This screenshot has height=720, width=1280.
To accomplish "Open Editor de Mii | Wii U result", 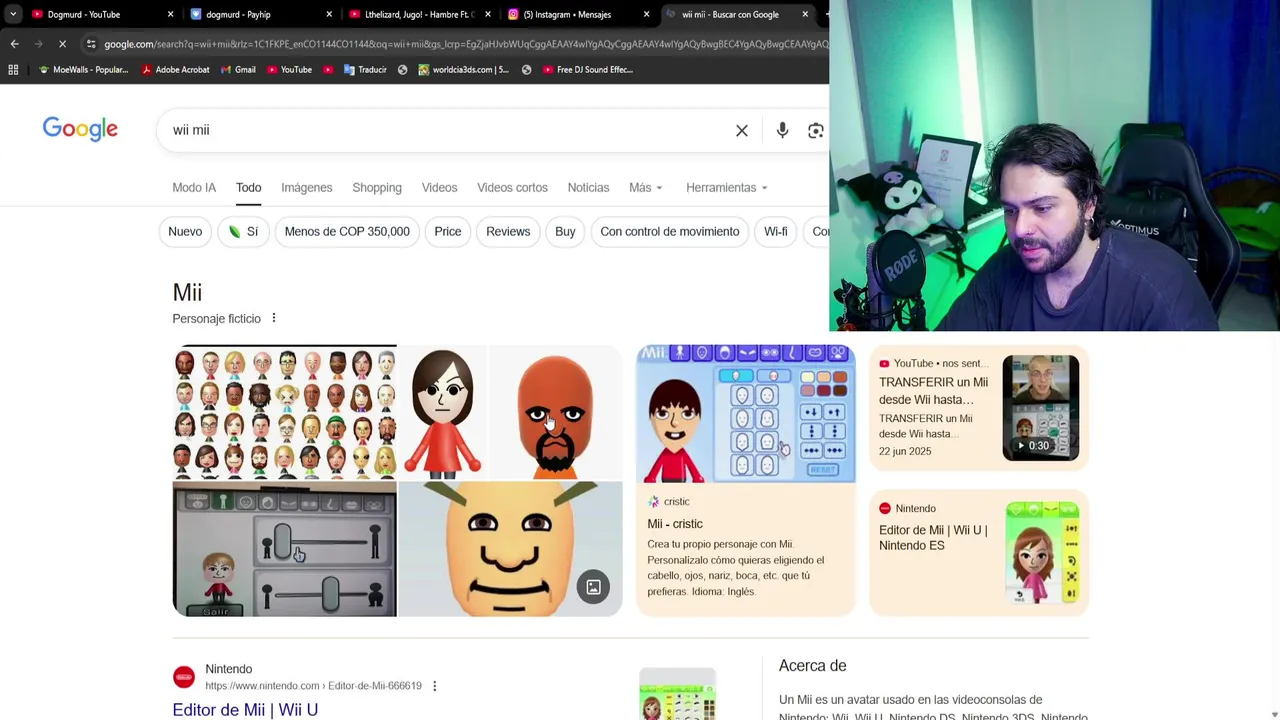I will (x=245, y=710).
